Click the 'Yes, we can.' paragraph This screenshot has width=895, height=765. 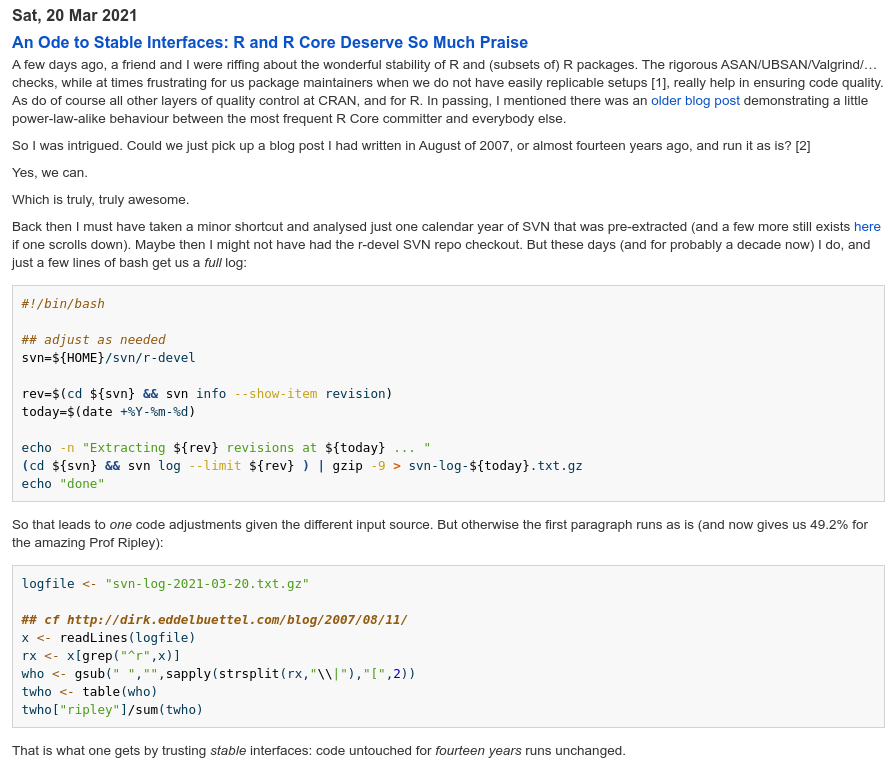[50, 173]
